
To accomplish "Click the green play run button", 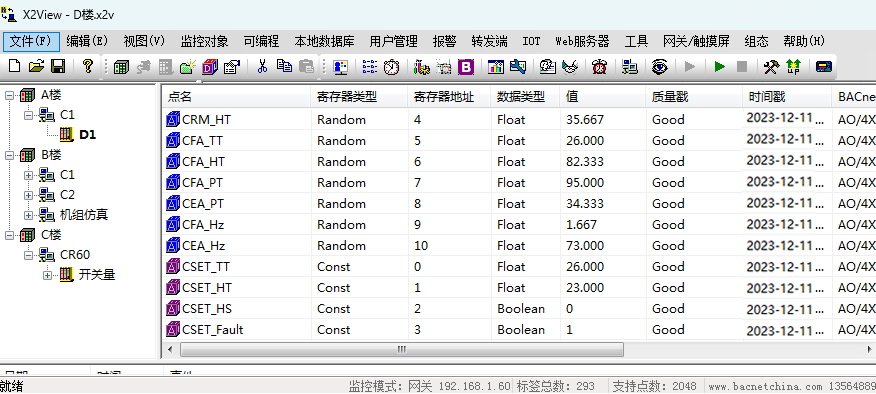I will pos(720,67).
